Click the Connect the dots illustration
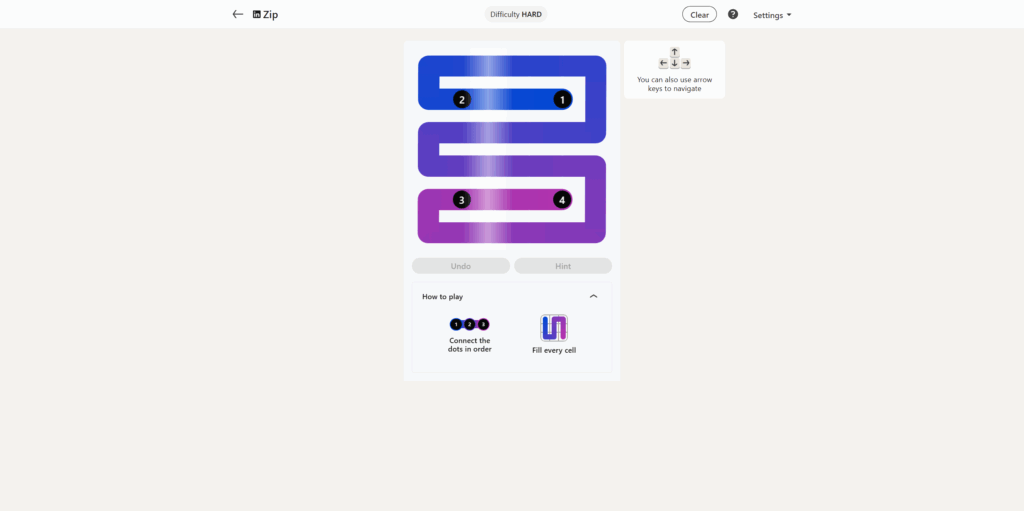This screenshot has height=511, width=1024. tap(470, 324)
